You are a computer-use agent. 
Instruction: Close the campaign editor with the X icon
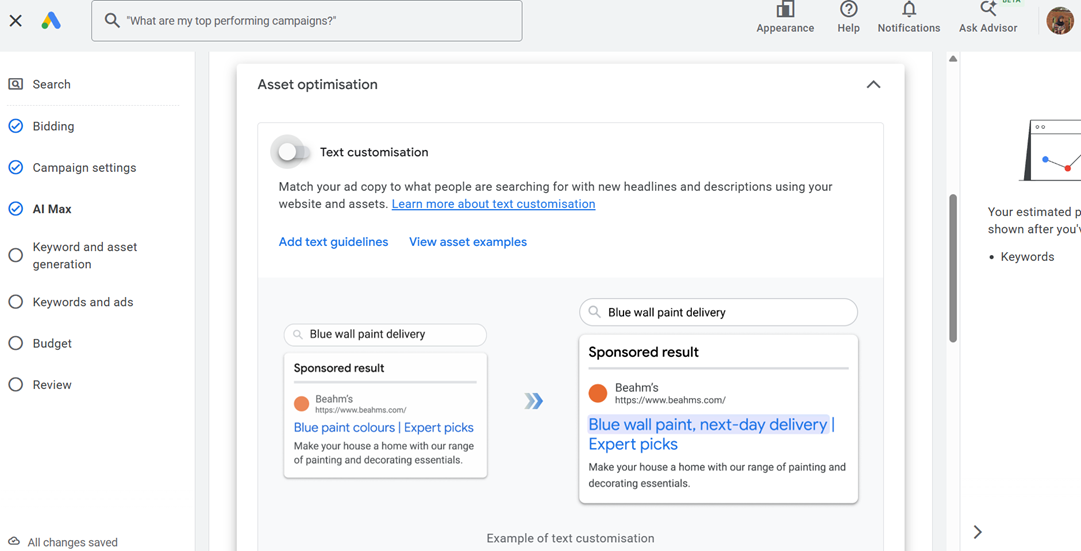click(15, 21)
